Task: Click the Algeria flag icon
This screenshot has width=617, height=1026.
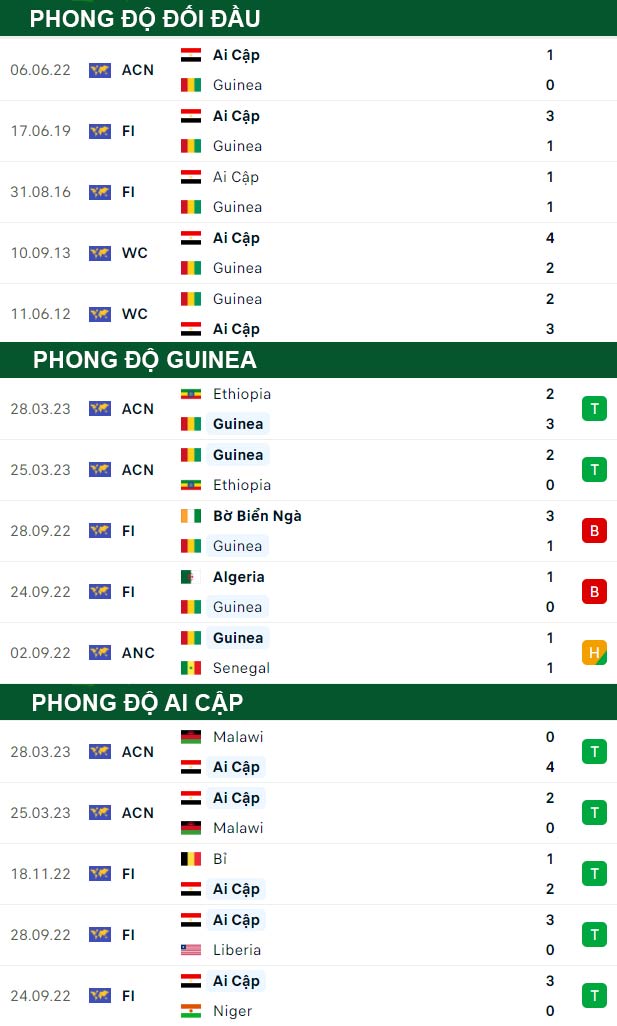Action: pos(191,577)
